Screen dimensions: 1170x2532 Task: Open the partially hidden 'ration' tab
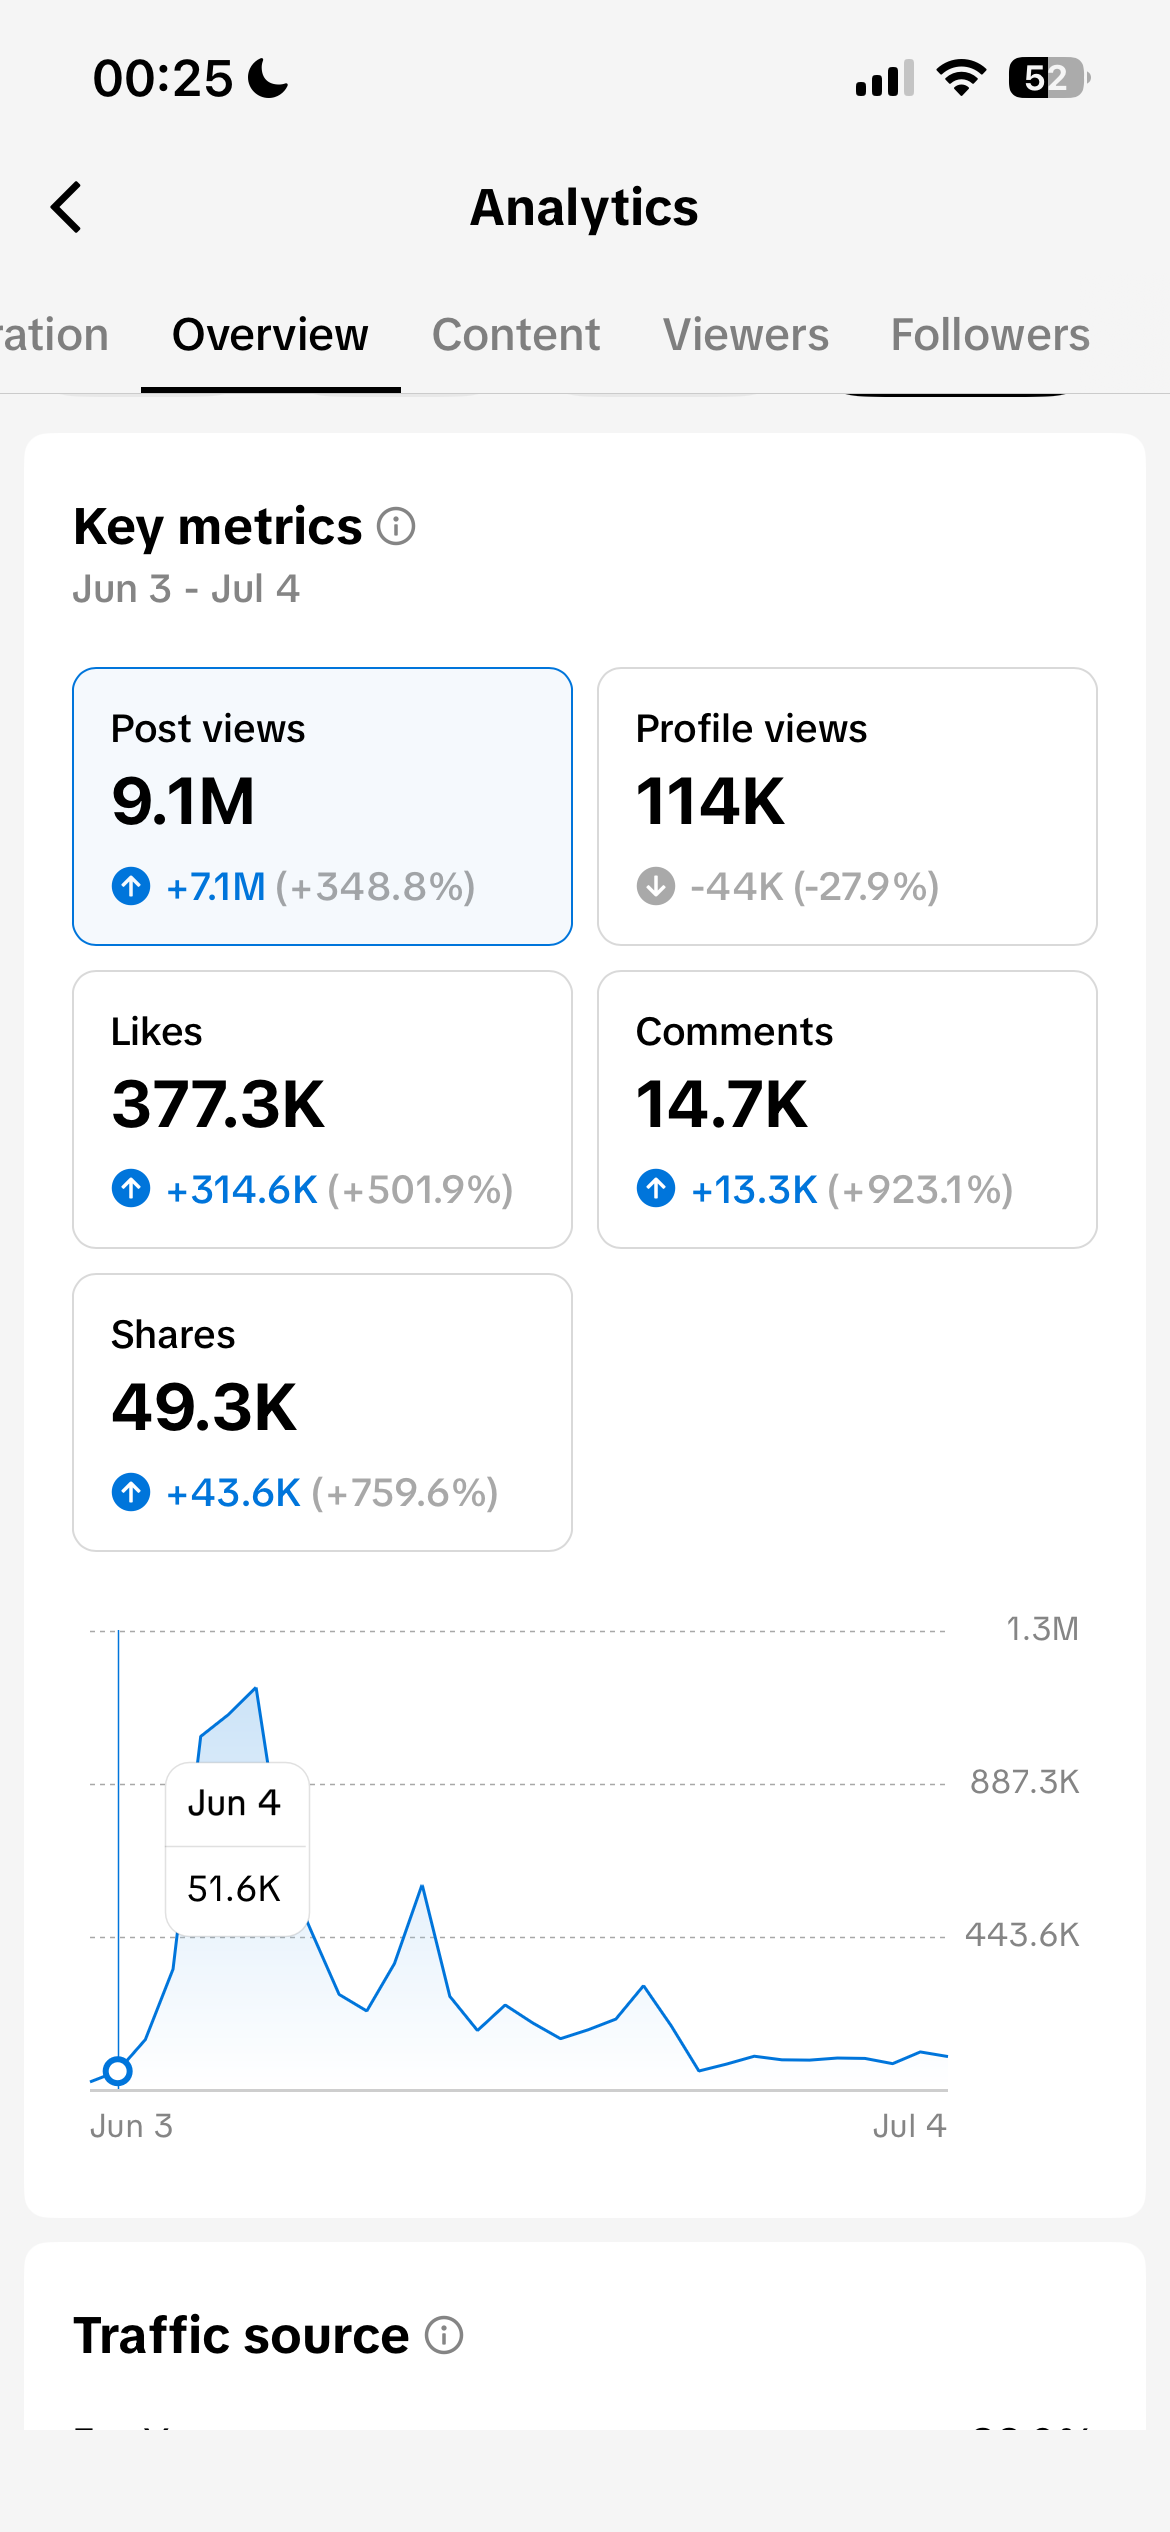54,335
